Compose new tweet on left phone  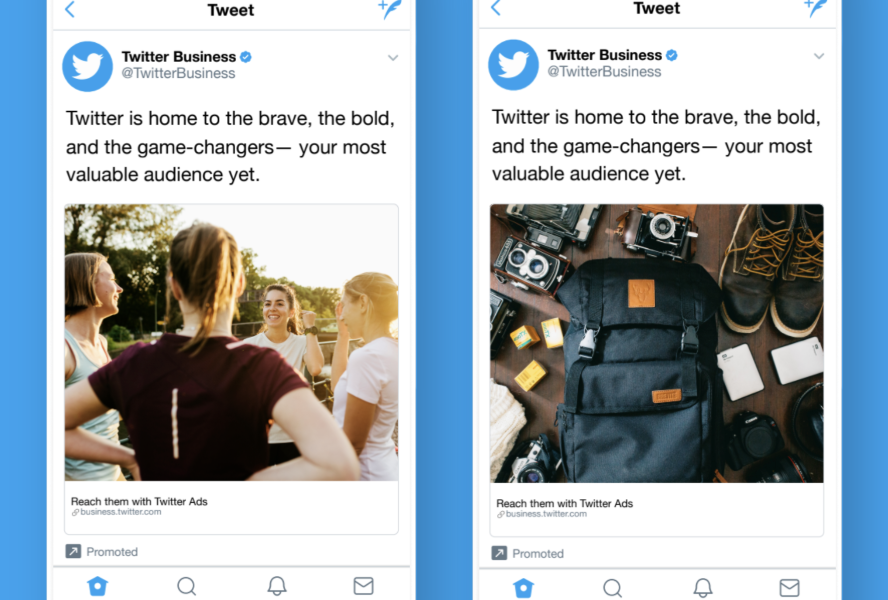(390, 9)
